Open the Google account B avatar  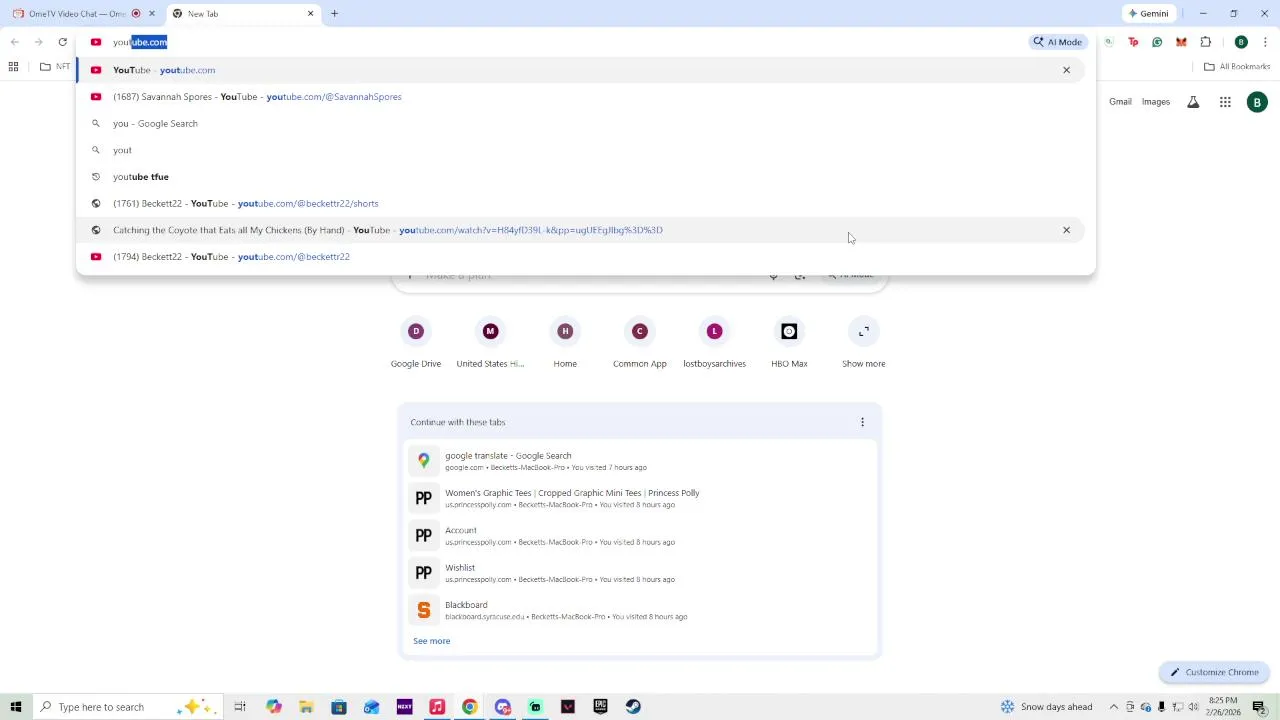point(1257,102)
